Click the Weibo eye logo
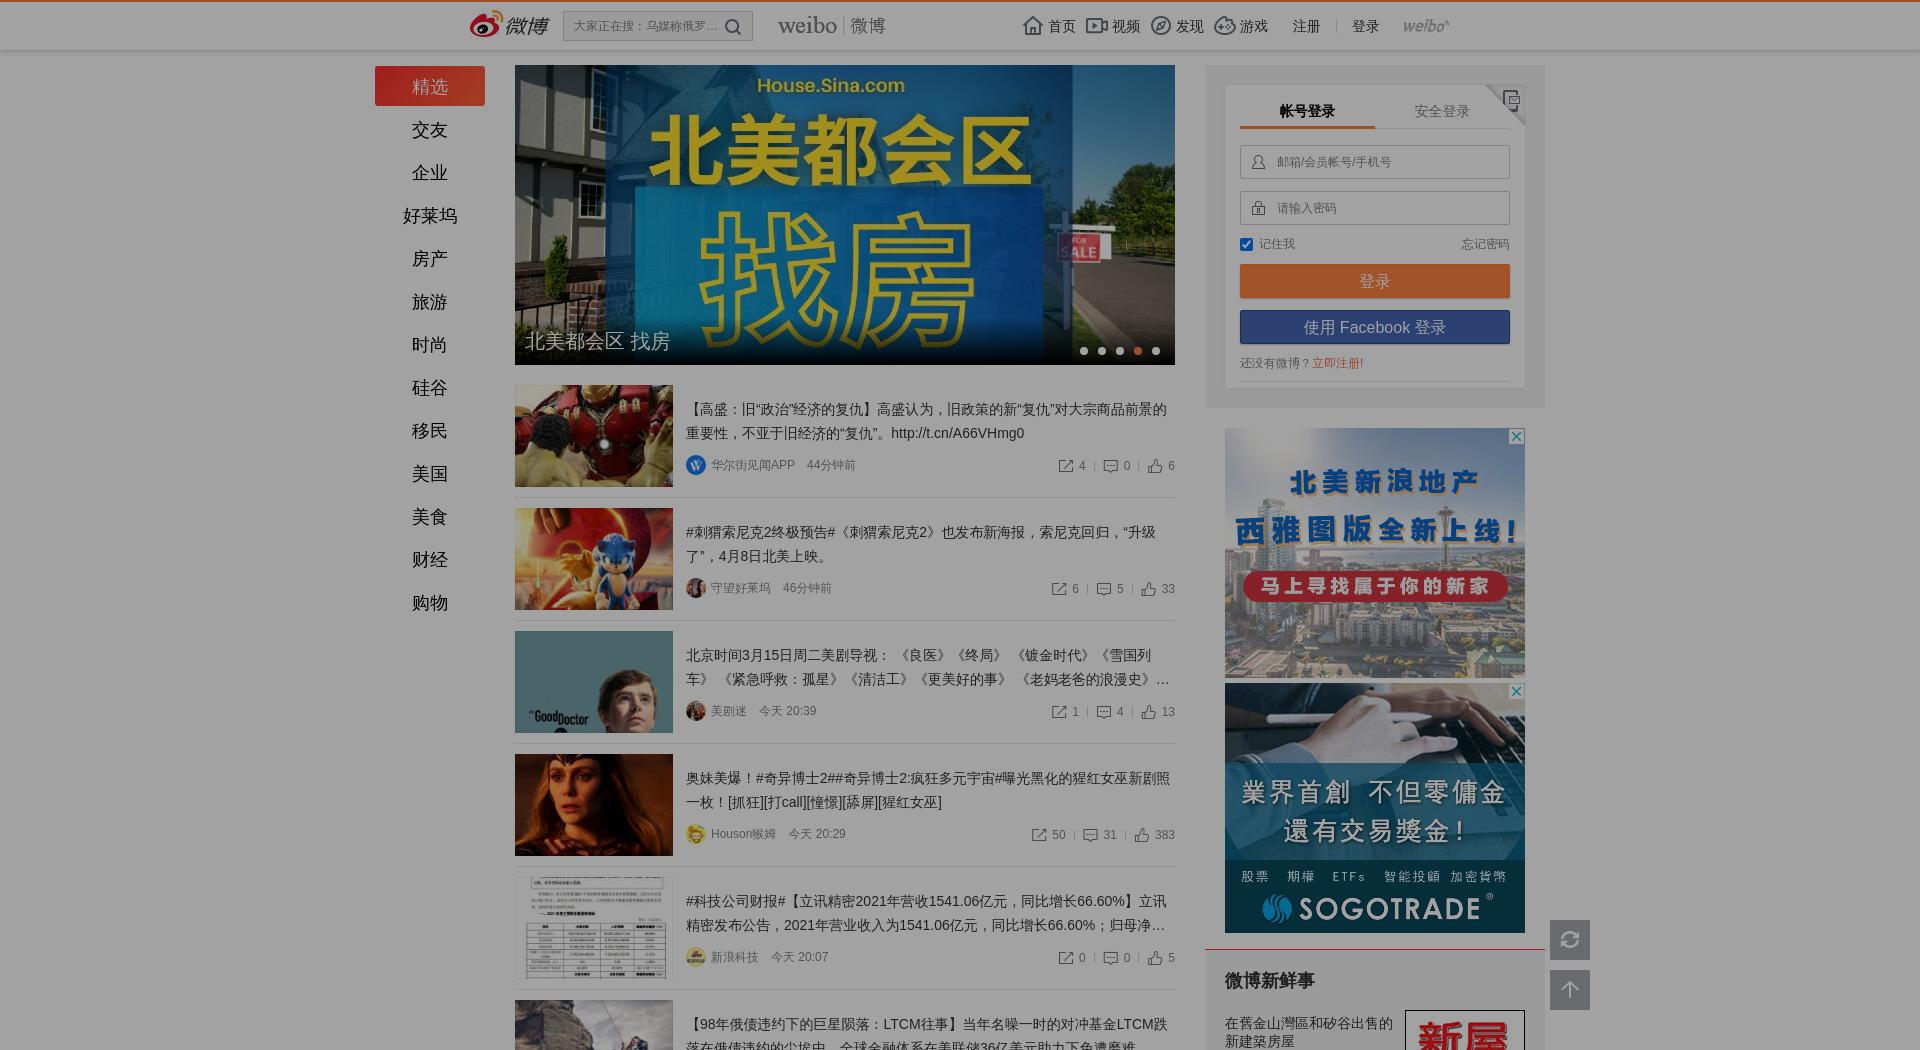The height and width of the screenshot is (1050, 1920). 486,24
